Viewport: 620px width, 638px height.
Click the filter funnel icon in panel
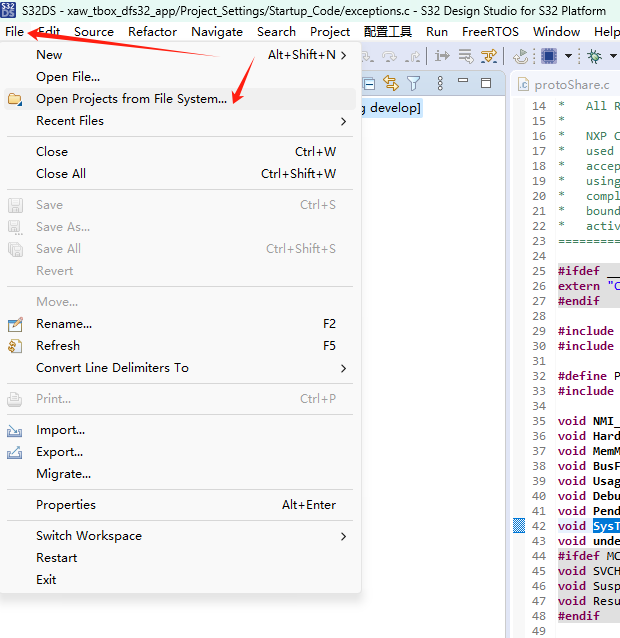413,83
